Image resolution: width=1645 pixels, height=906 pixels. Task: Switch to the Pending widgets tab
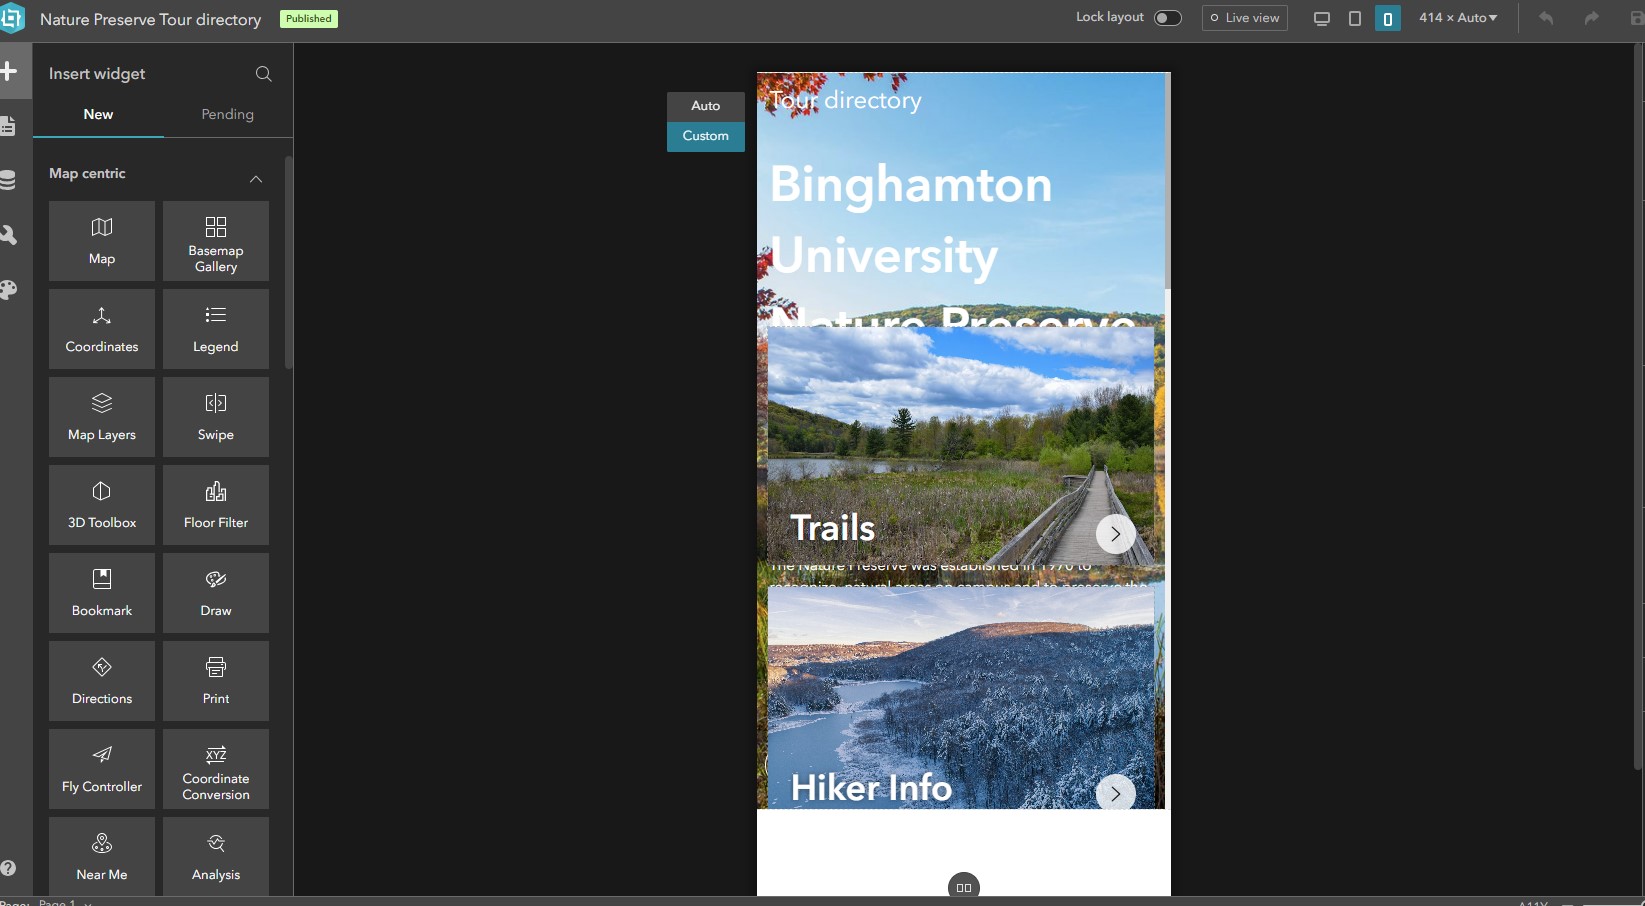point(228,114)
